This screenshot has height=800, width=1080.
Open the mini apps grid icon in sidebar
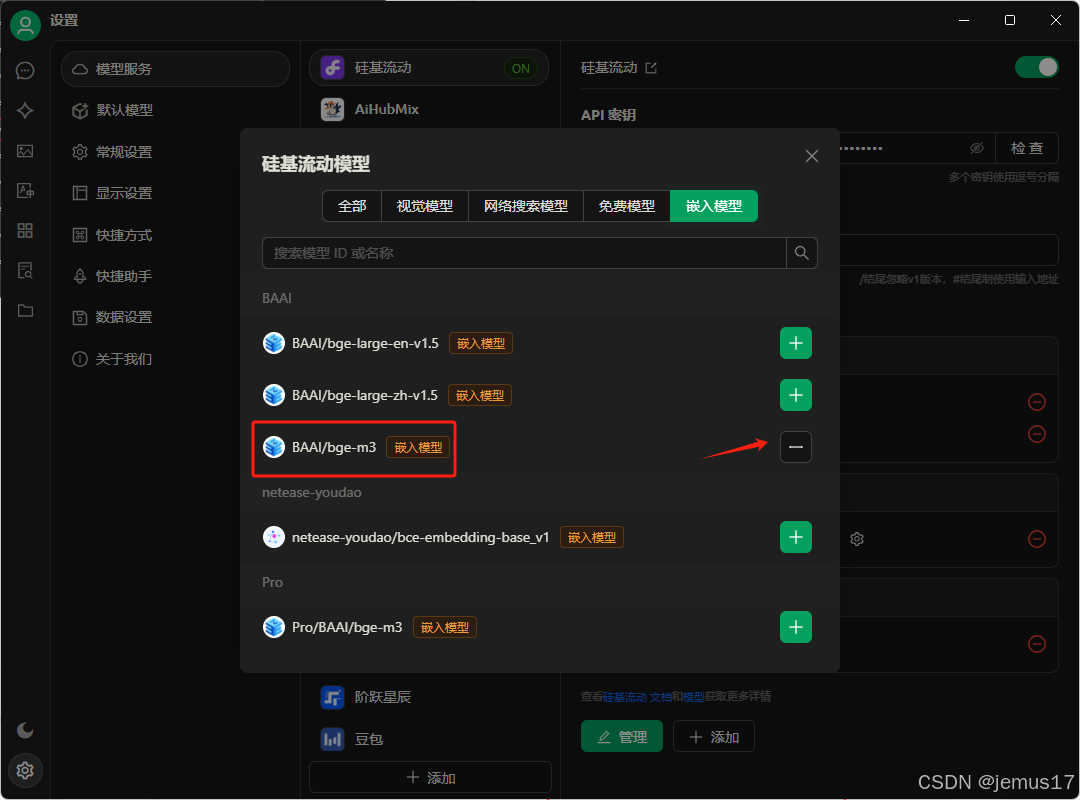(x=25, y=230)
